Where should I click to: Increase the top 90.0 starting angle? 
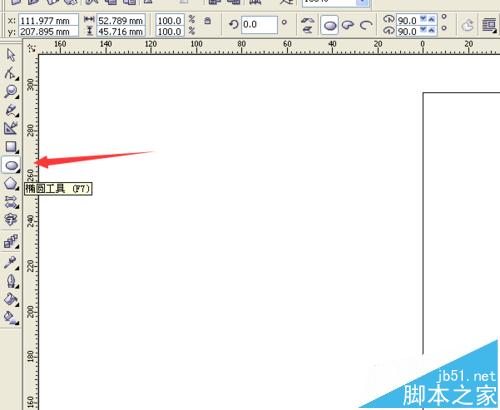(x=432, y=19)
